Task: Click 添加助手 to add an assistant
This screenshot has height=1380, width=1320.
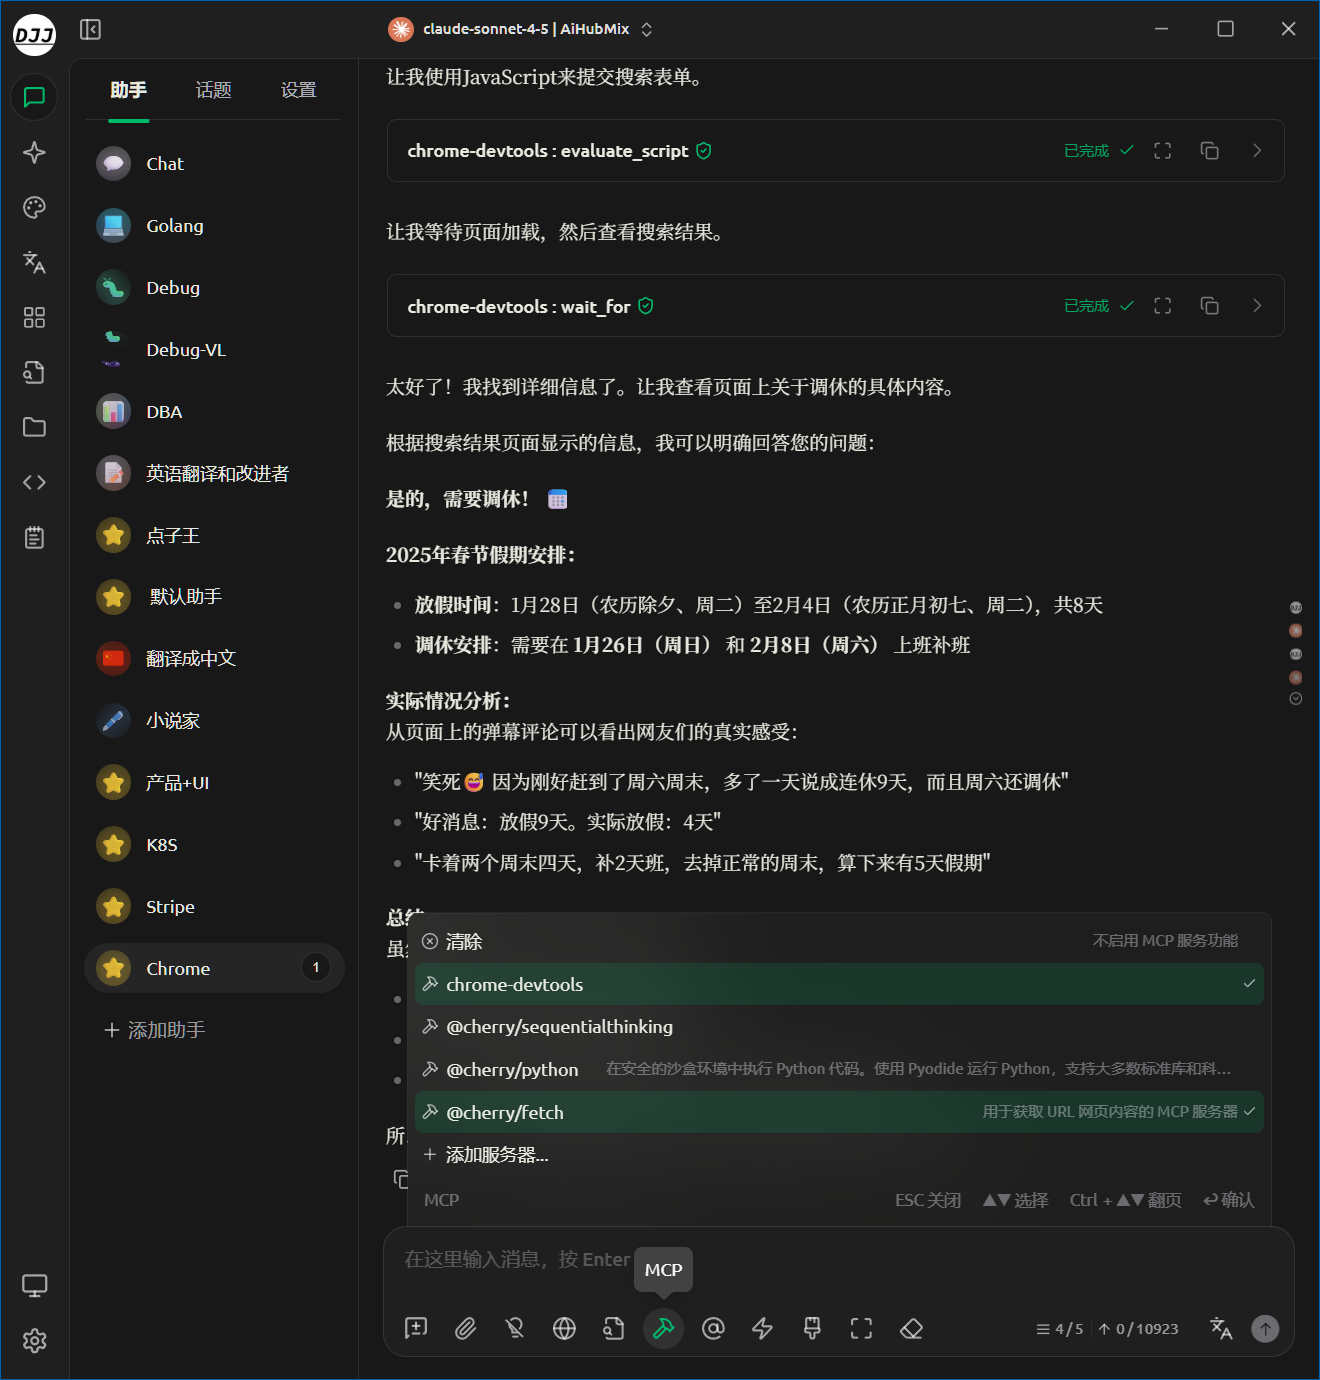Action: pyautogui.click(x=155, y=1030)
